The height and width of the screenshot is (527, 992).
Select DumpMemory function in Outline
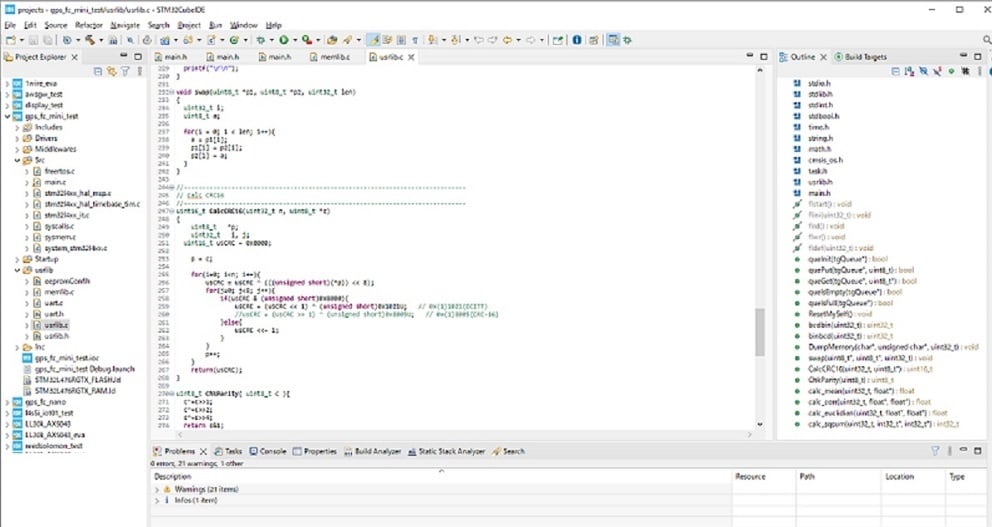893,347
